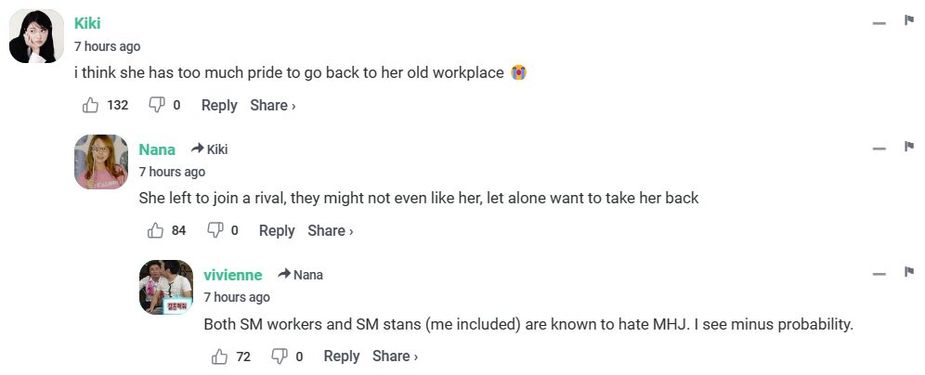Open Share options under Kiki's comment

273,106
